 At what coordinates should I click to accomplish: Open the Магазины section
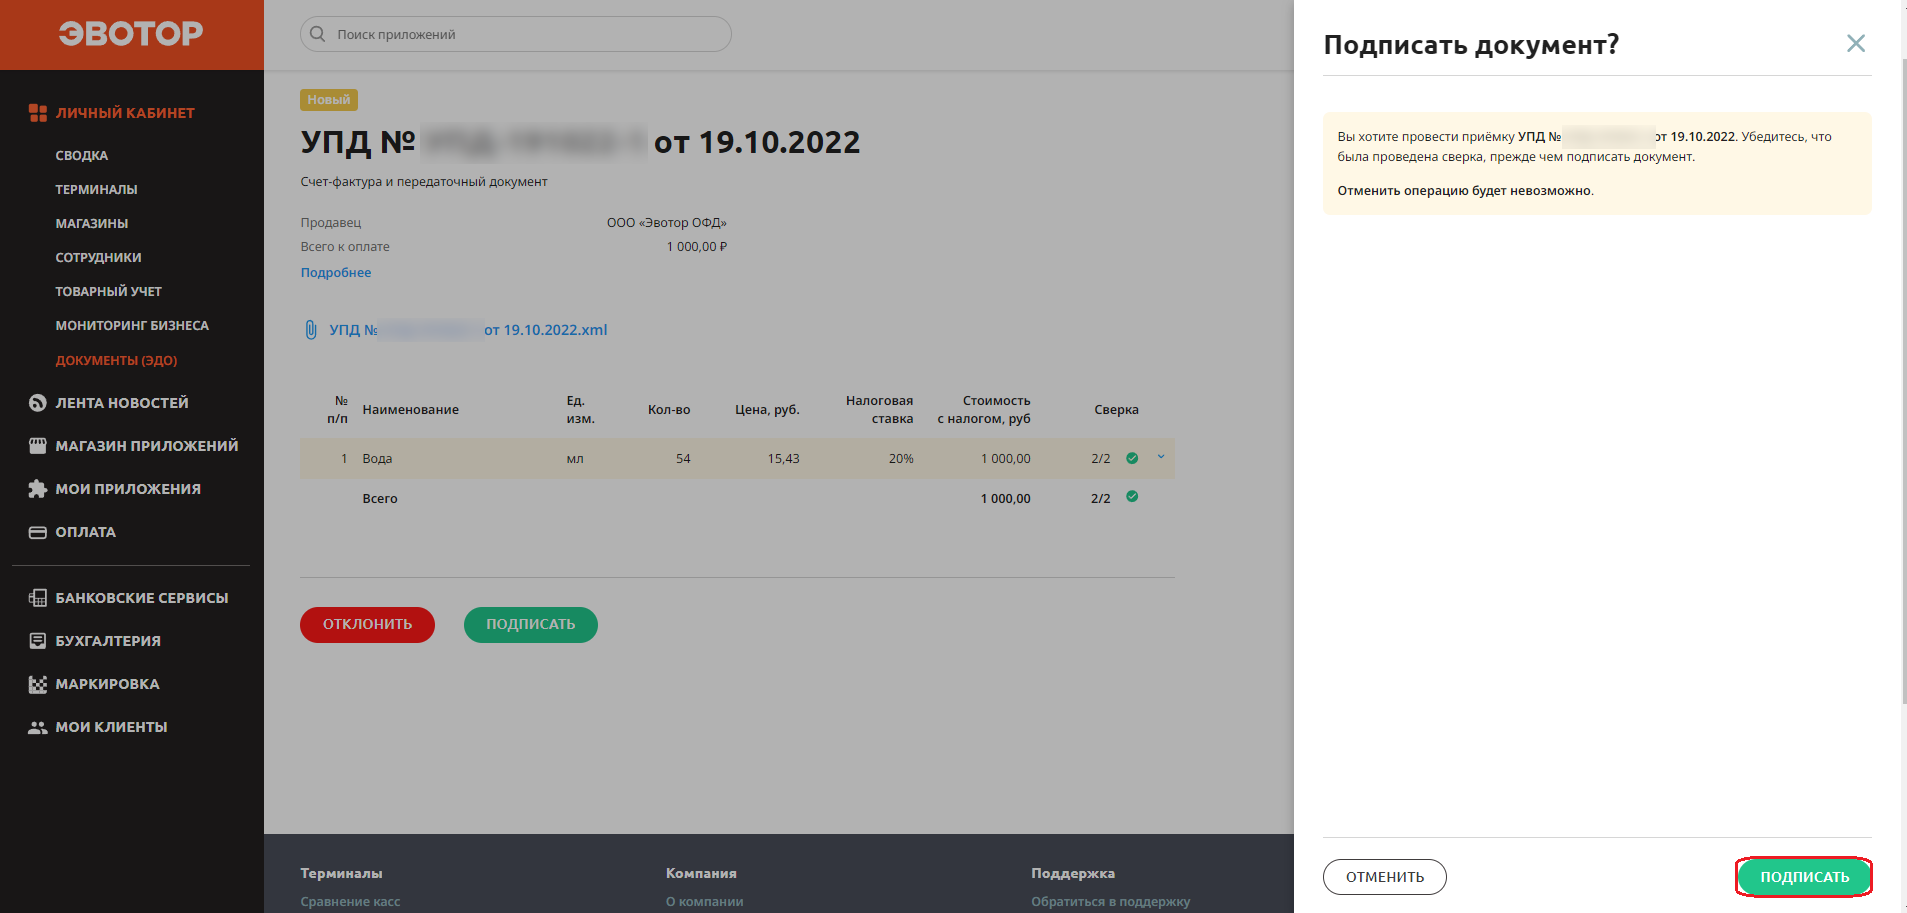pyautogui.click(x=92, y=224)
